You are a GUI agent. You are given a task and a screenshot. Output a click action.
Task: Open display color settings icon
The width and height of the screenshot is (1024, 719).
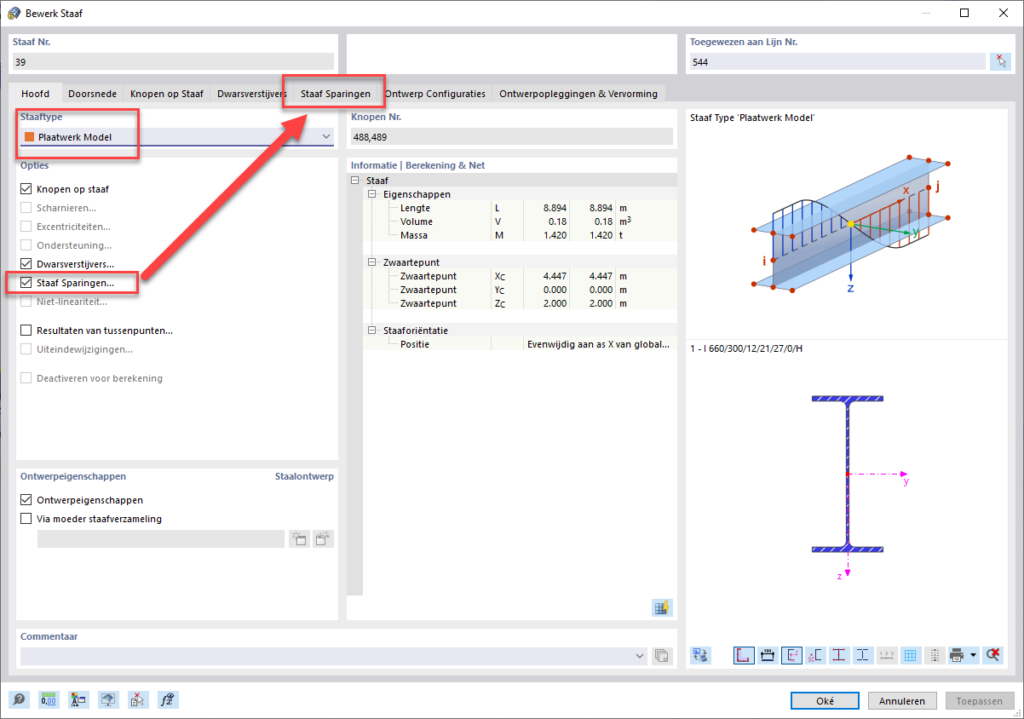pos(78,700)
